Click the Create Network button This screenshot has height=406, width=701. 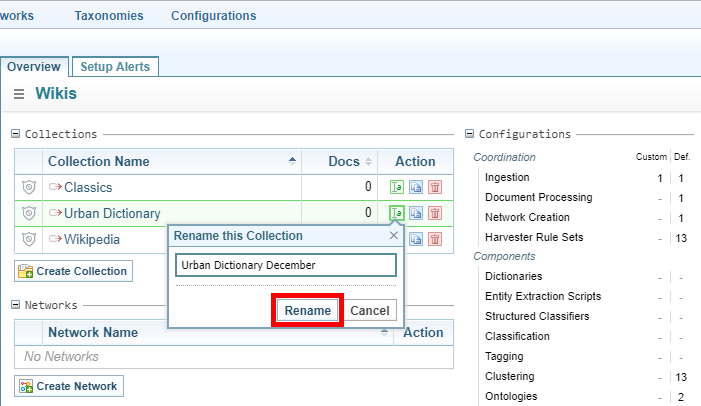(69, 386)
